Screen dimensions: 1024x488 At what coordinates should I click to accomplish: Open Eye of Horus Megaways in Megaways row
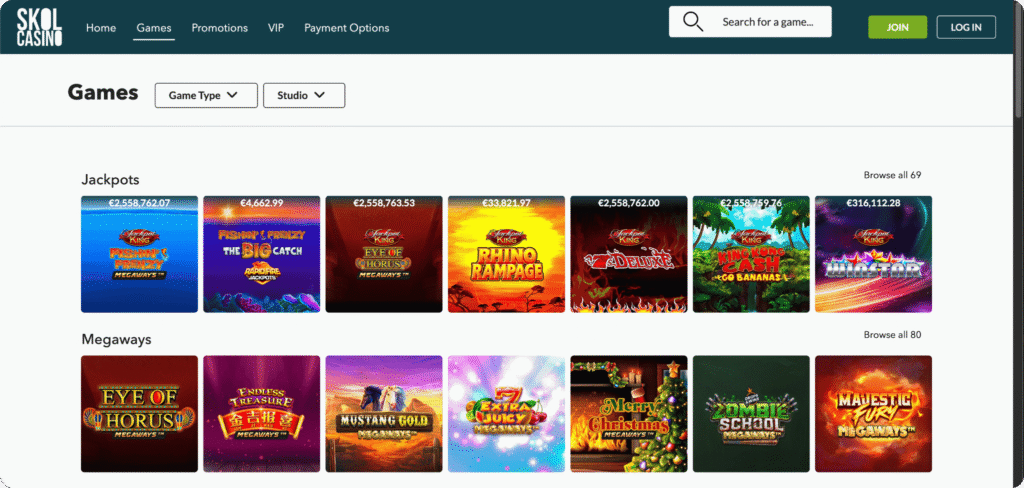pos(139,414)
